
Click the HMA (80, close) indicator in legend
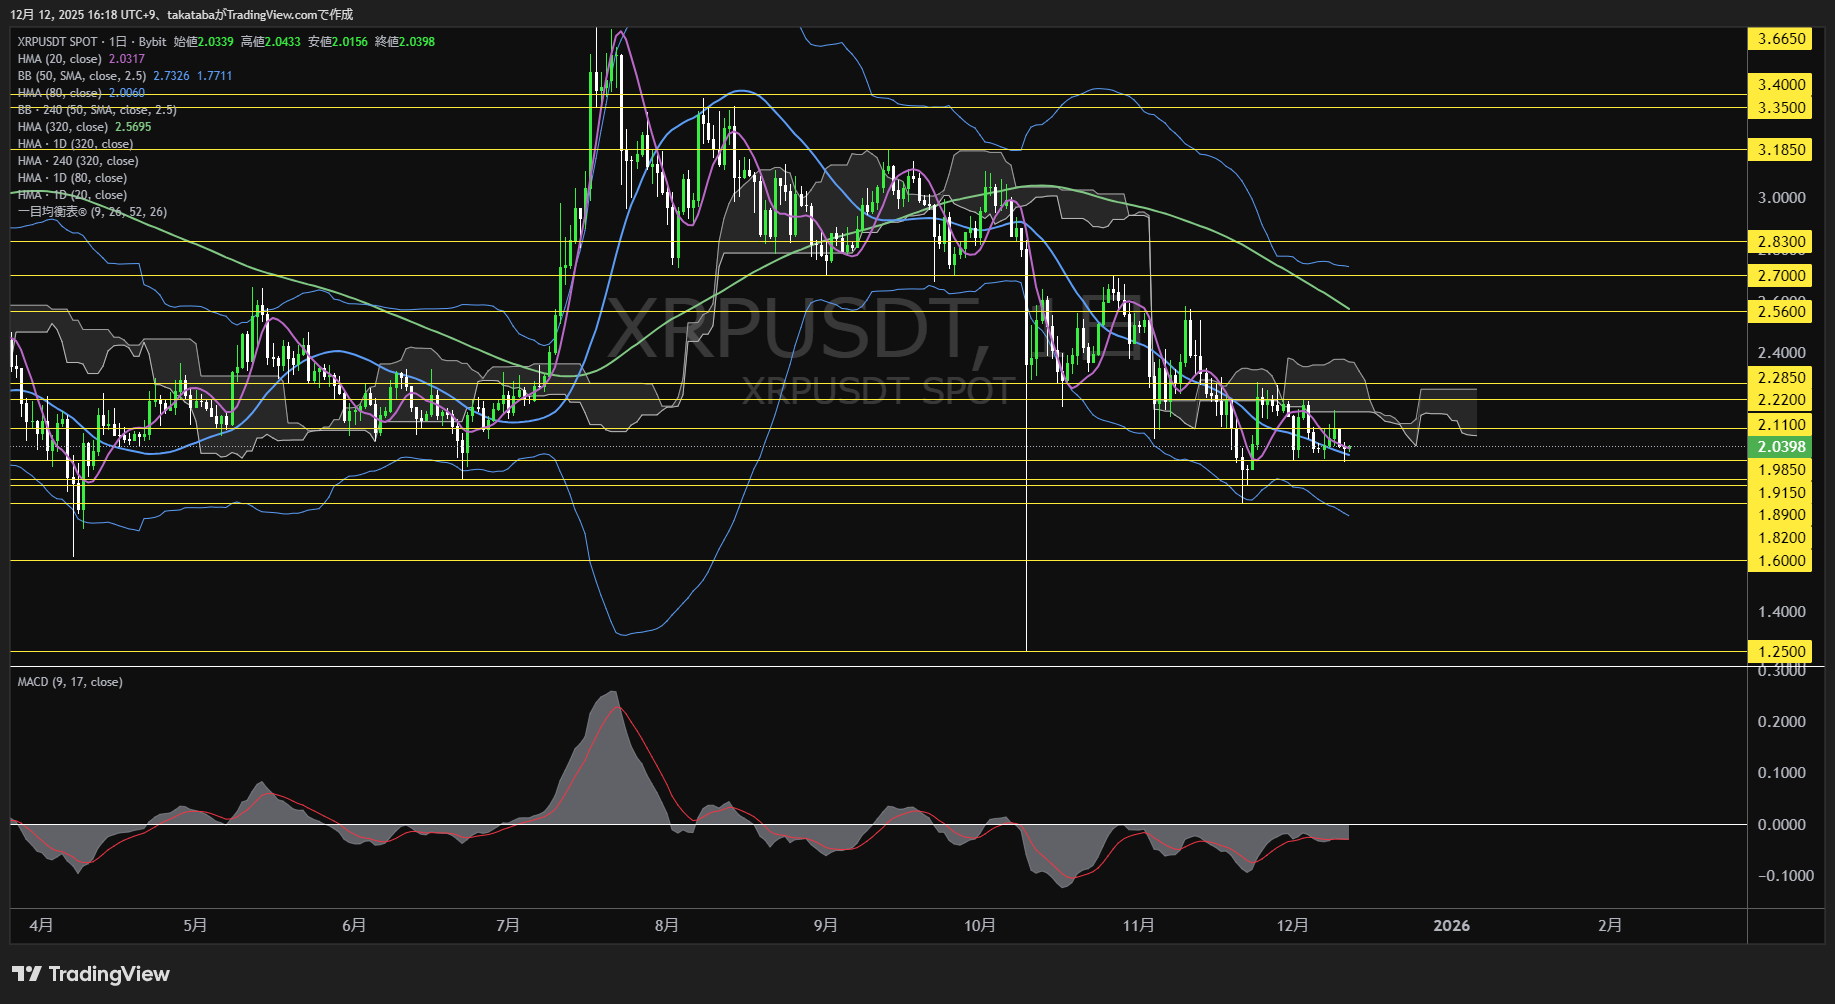pyautogui.click(x=55, y=92)
